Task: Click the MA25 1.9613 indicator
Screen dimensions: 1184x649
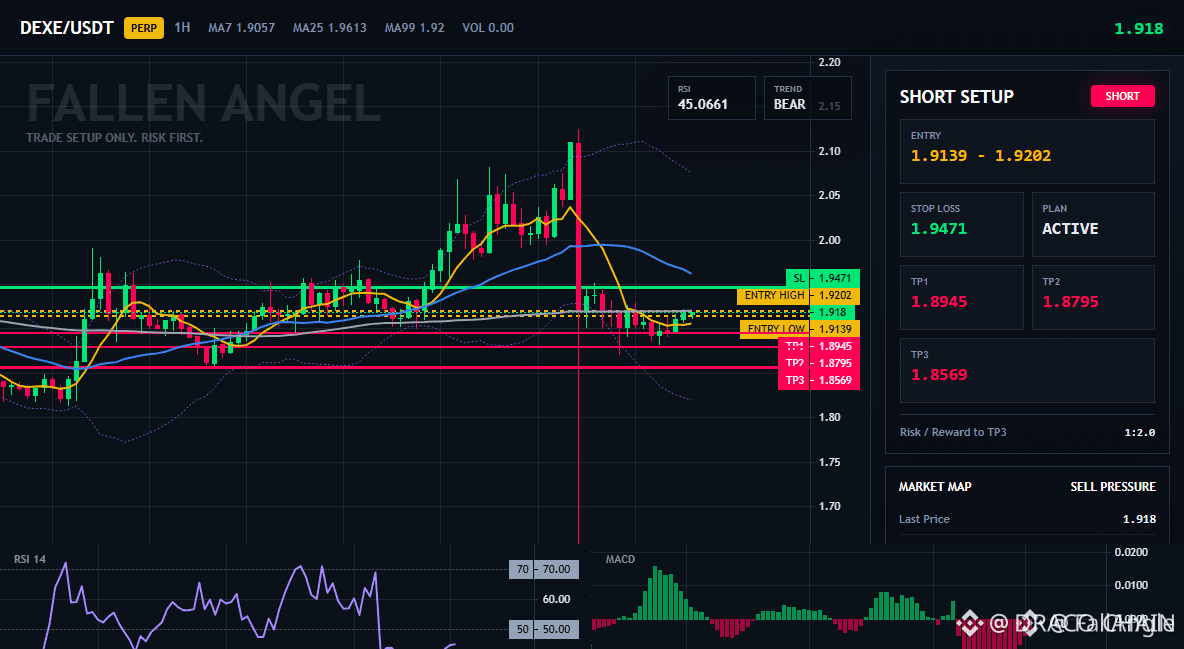Action: coord(329,27)
